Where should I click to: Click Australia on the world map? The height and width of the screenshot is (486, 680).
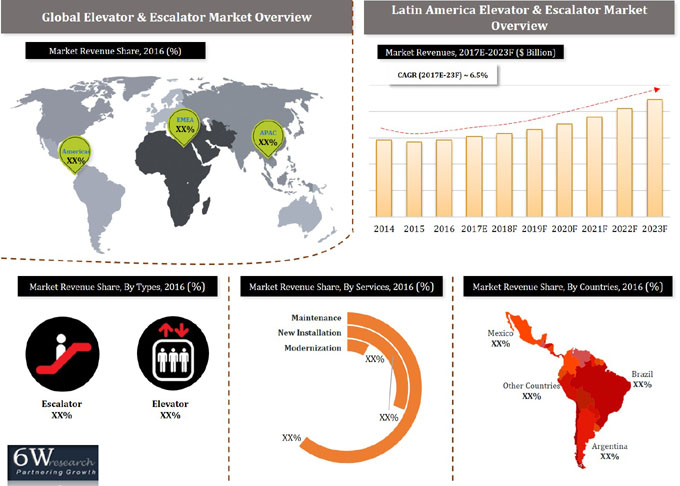299,213
